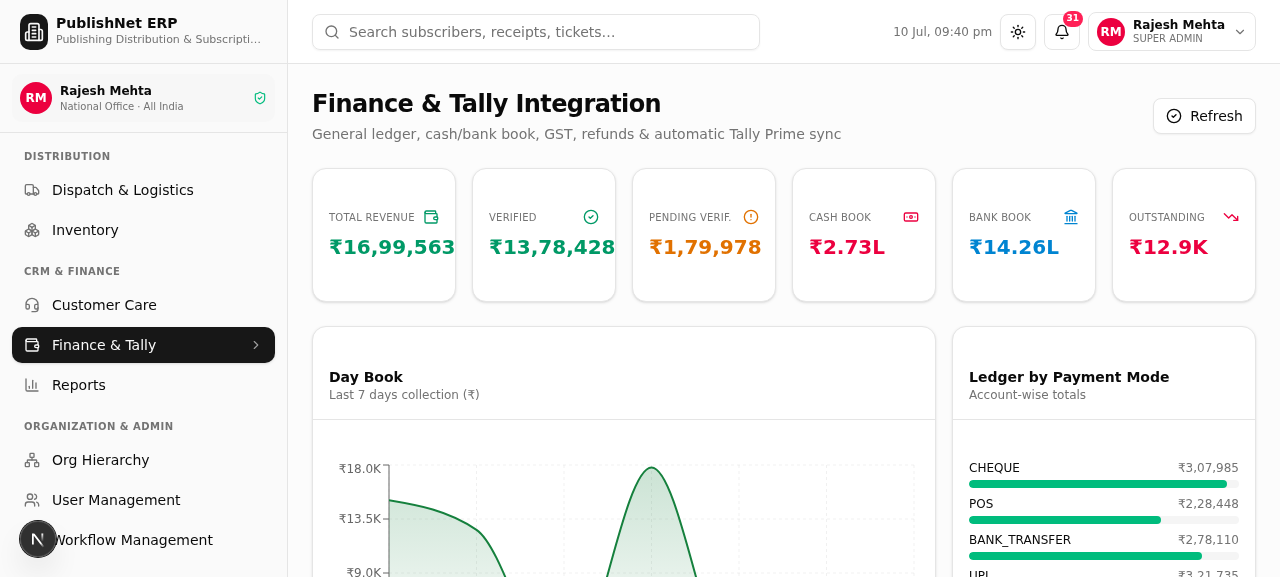Click the Org Hierarchy network icon

32,460
